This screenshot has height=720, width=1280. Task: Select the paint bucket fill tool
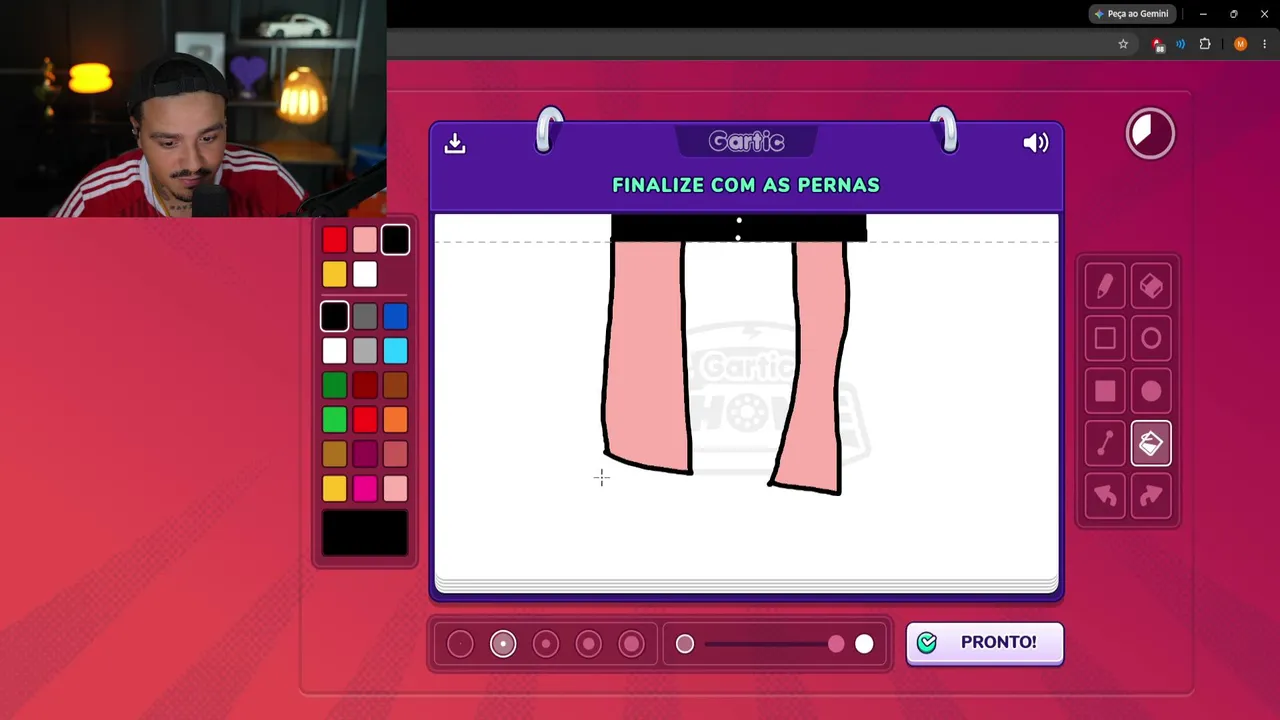[1151, 443]
